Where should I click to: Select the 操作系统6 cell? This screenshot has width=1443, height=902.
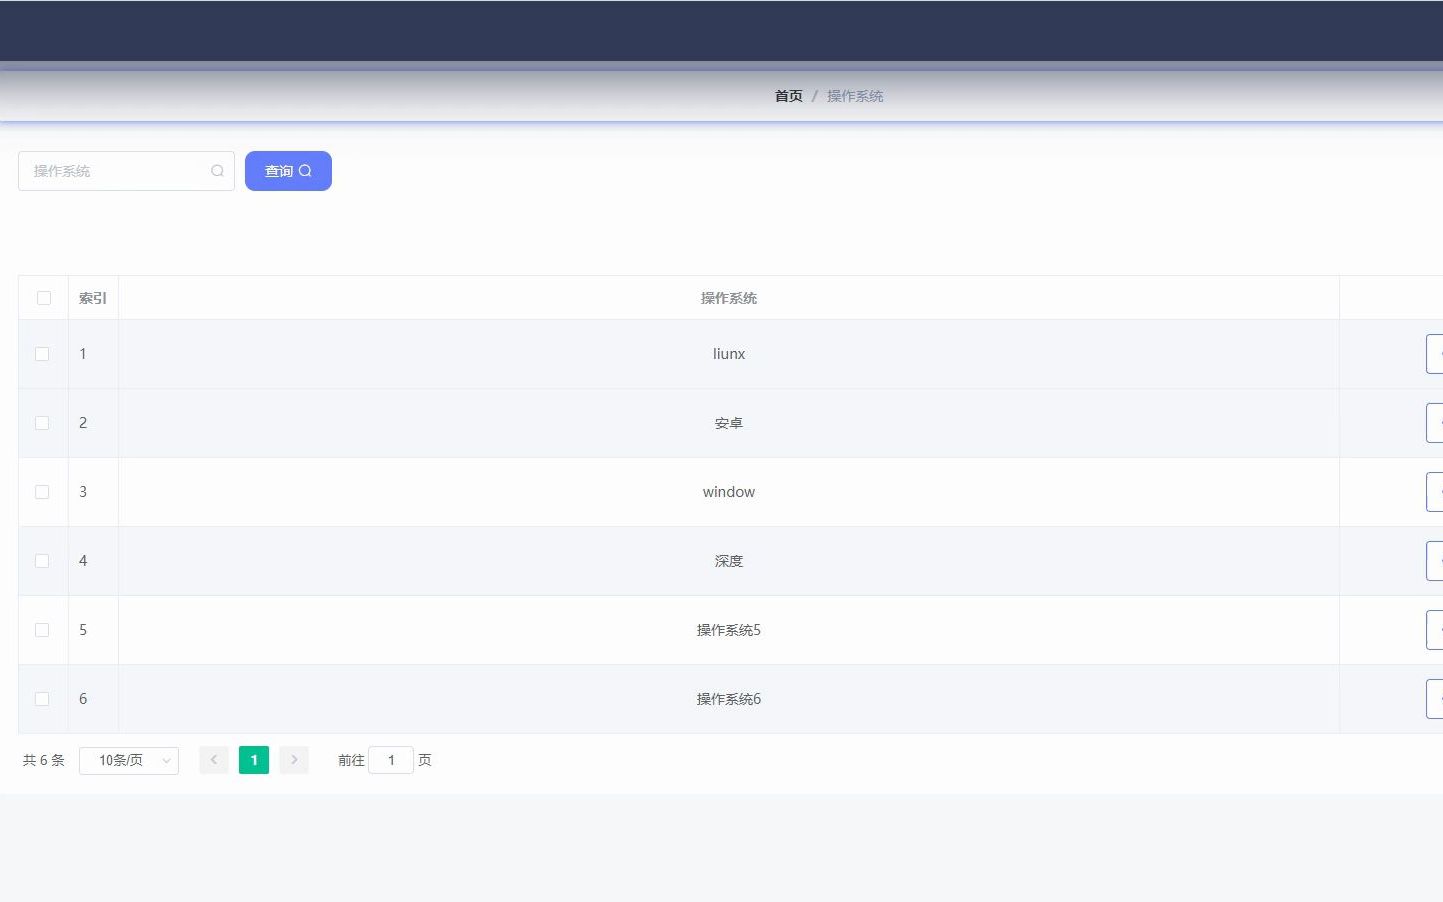[x=729, y=699]
